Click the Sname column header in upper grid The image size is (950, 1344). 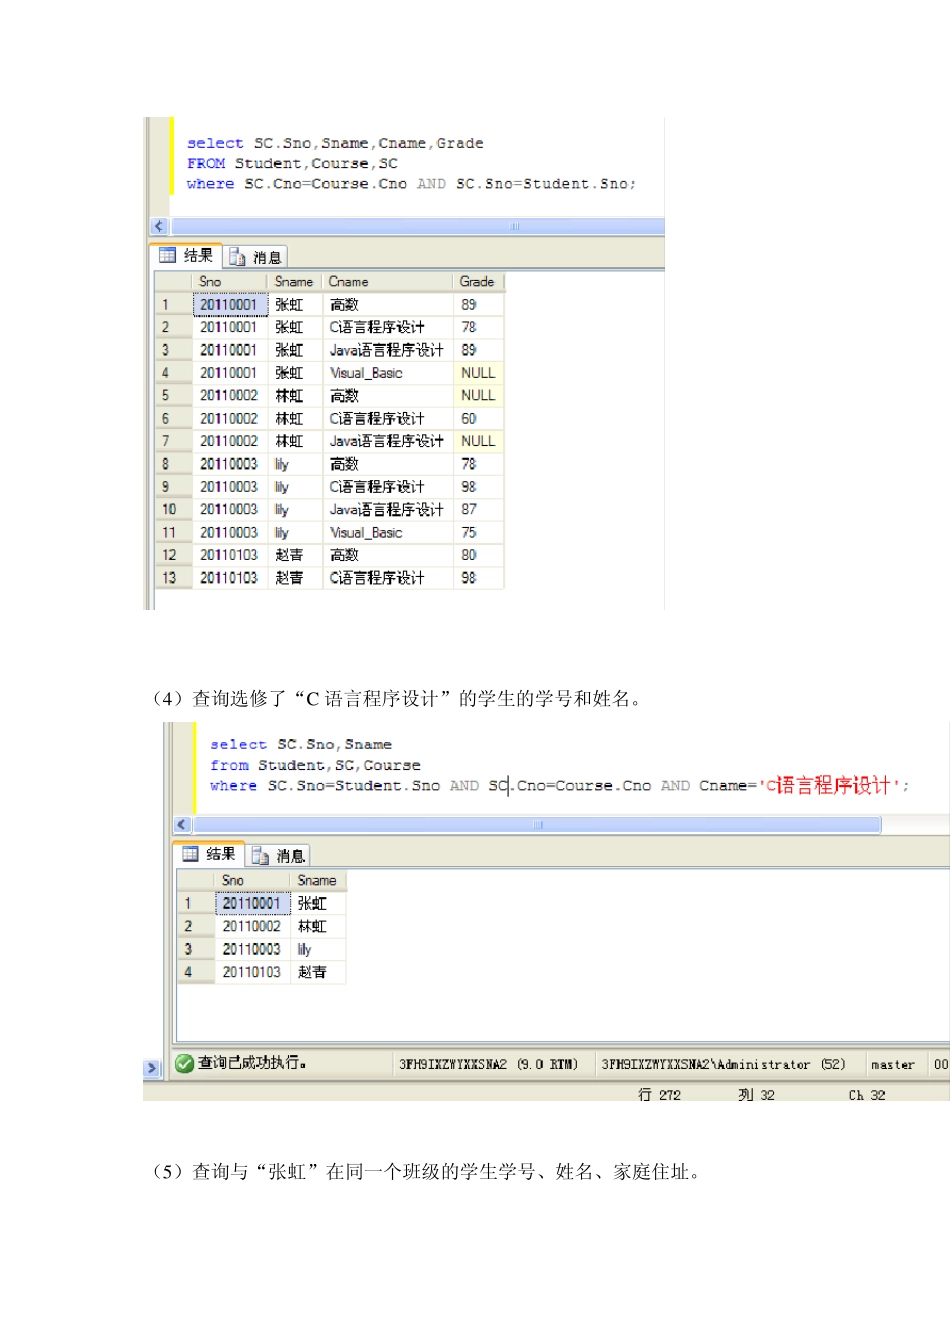tap(294, 282)
